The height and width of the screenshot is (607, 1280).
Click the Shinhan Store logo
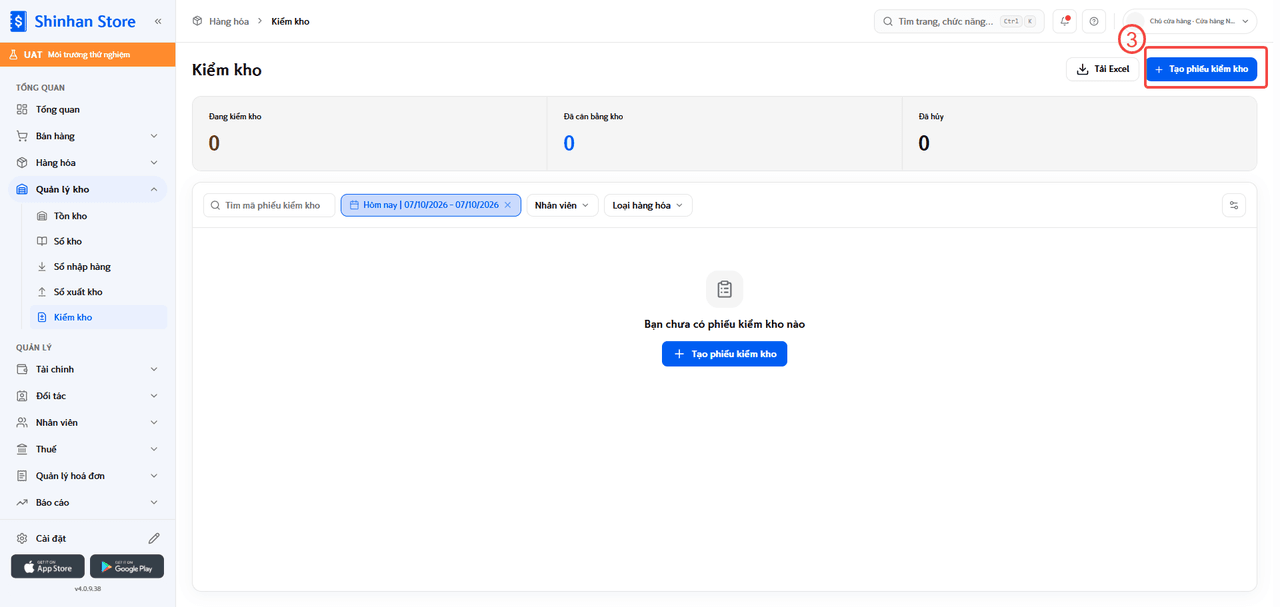[x=72, y=21]
